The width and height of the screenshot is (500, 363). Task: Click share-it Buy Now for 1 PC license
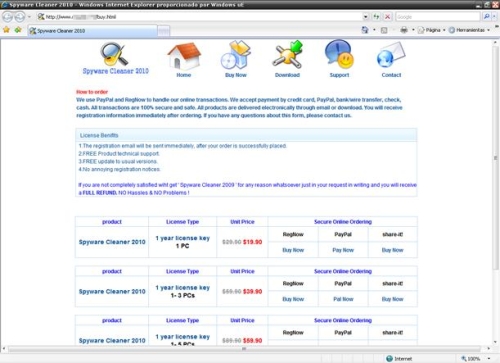point(392,250)
